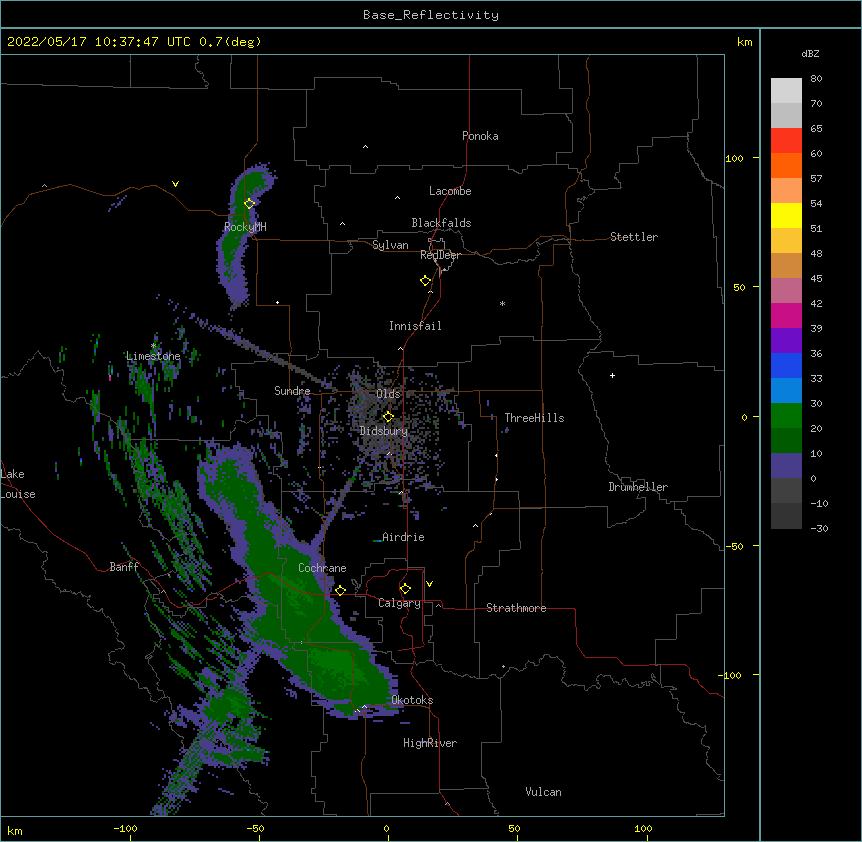Click the Lacombe city label
862x842 pixels.
point(450,191)
